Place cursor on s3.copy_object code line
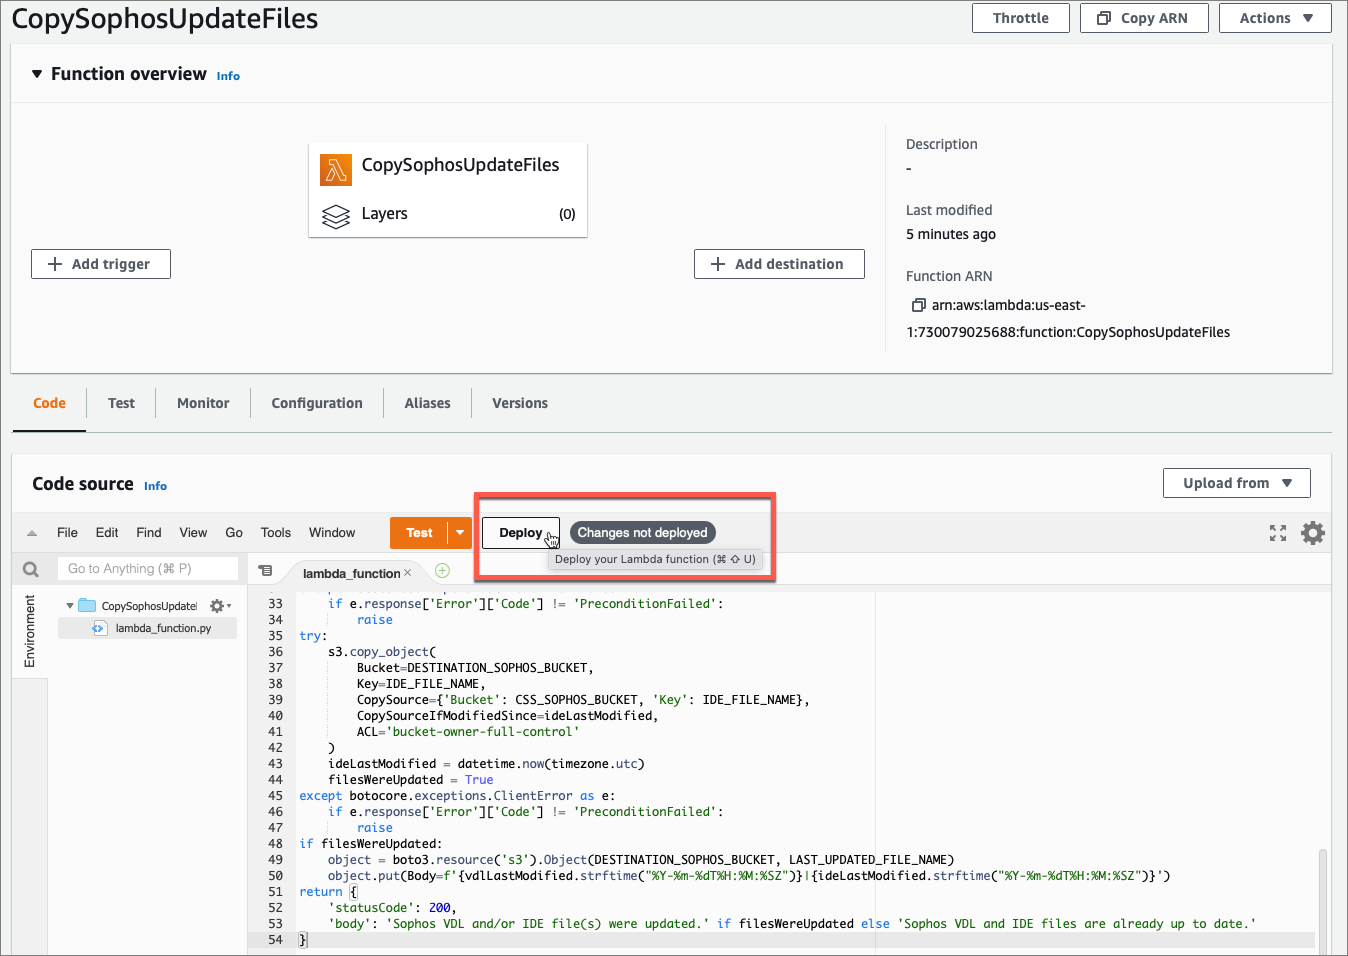Viewport: 1348px width, 956px height. [382, 652]
